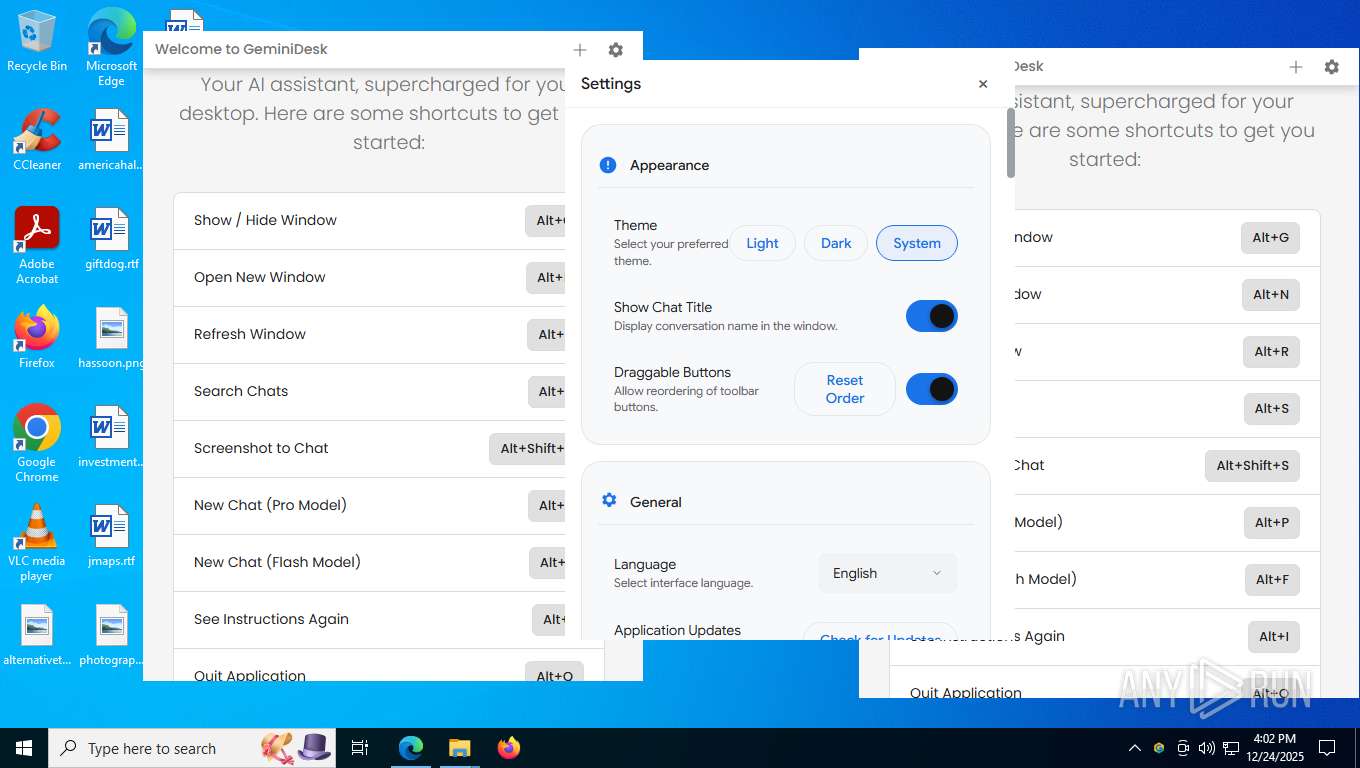Click the volume speaker tray icon
1360x768 pixels.
tap(1206, 748)
